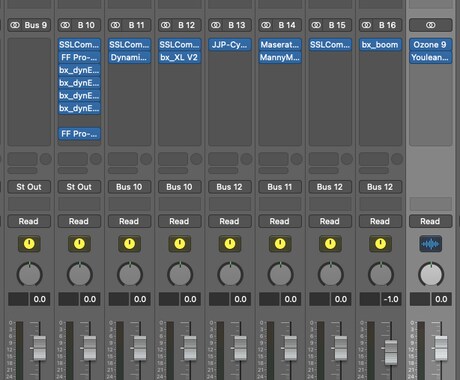The width and height of the screenshot is (460, 380).
Task: Open the Bus 10 output menu on B 11 strip
Action: pos(129,187)
